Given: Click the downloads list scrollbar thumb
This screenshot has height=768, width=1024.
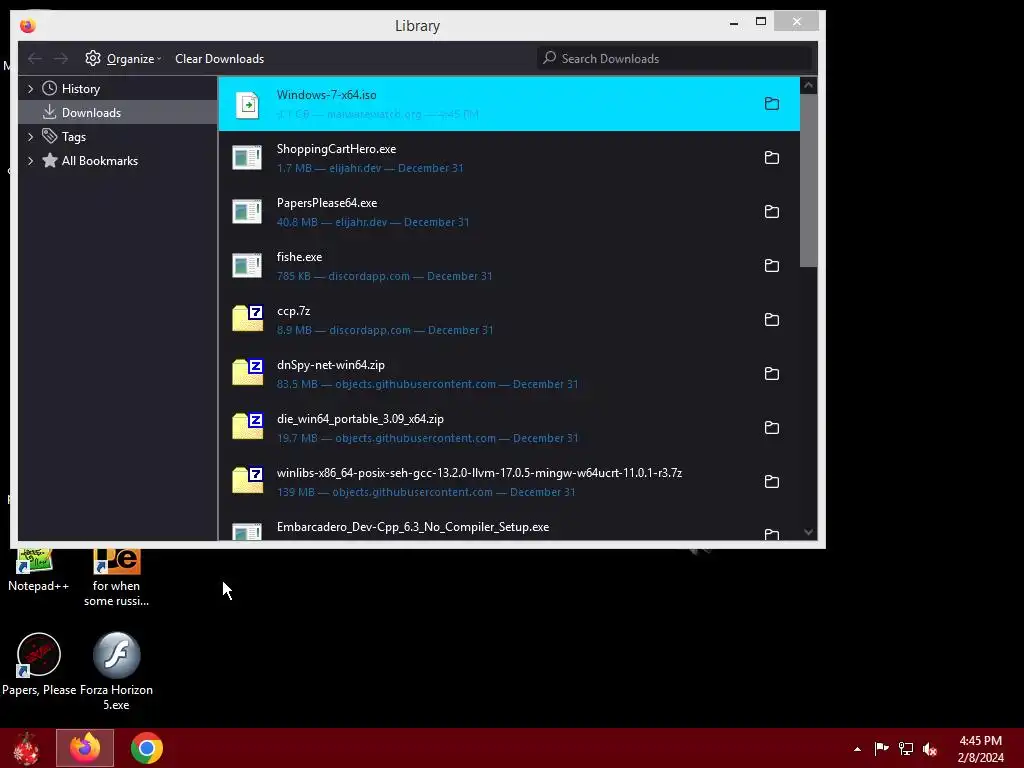Looking at the screenshot, I should pyautogui.click(x=808, y=180).
